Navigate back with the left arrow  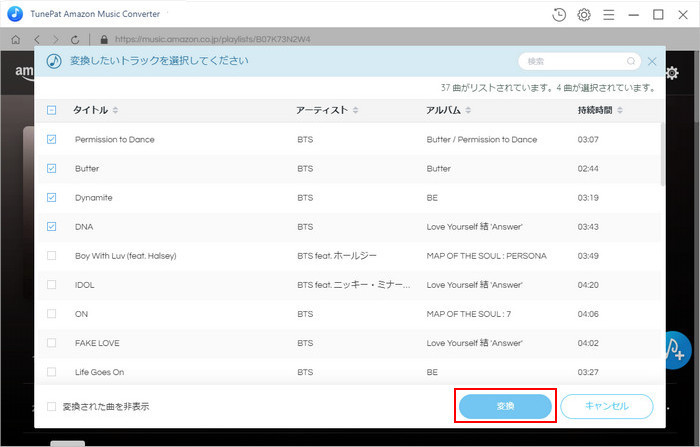(37, 40)
